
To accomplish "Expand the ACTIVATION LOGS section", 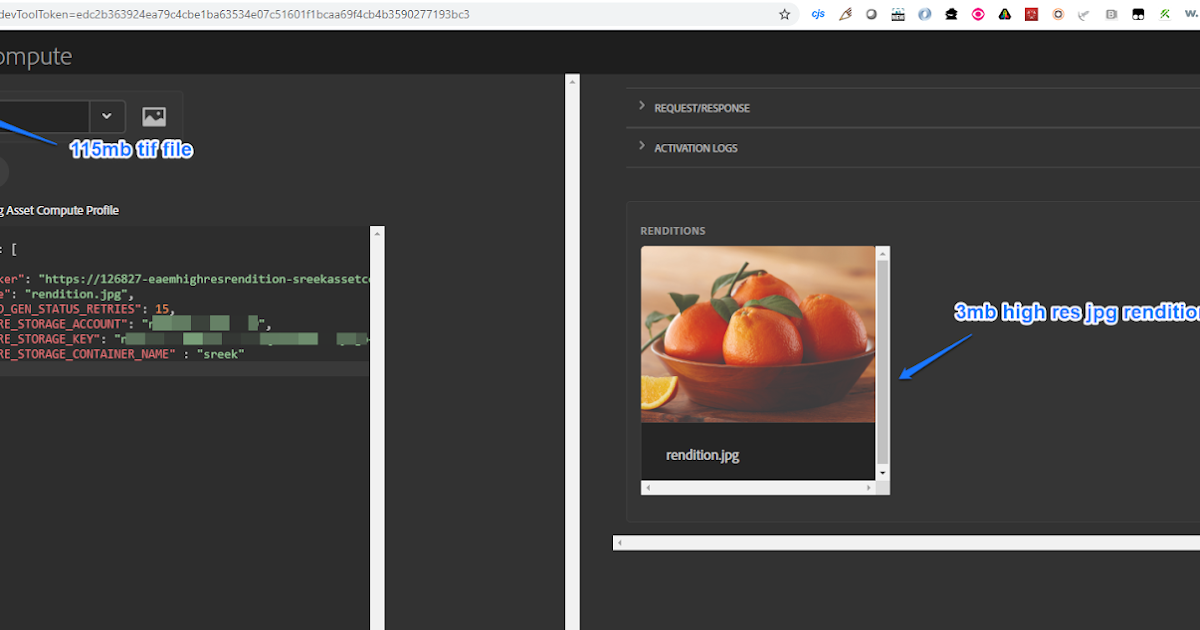I will (696, 147).
